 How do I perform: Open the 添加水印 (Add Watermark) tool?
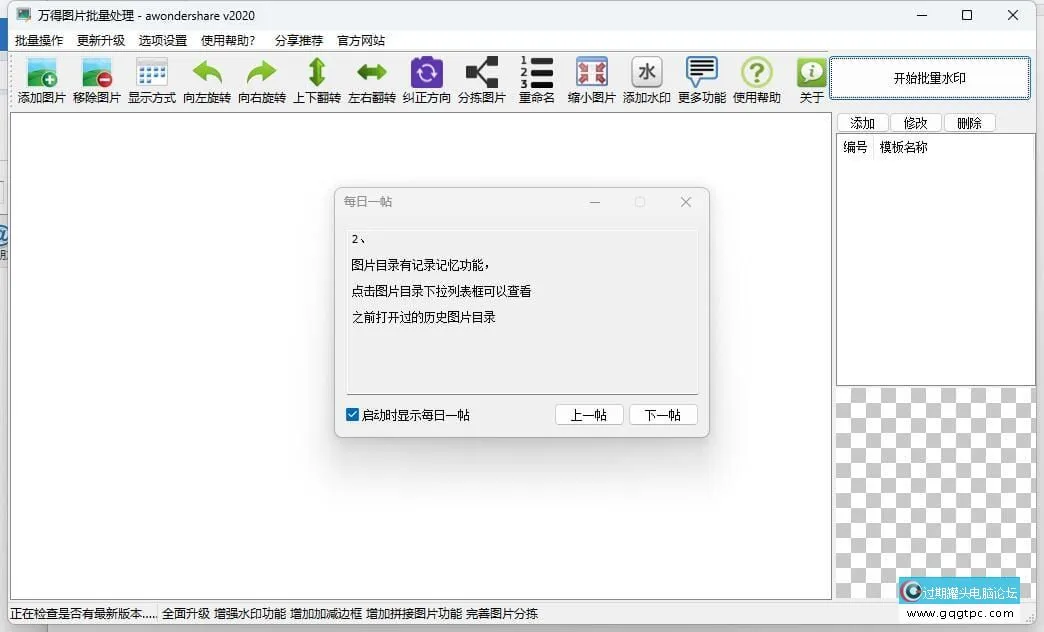pos(646,80)
